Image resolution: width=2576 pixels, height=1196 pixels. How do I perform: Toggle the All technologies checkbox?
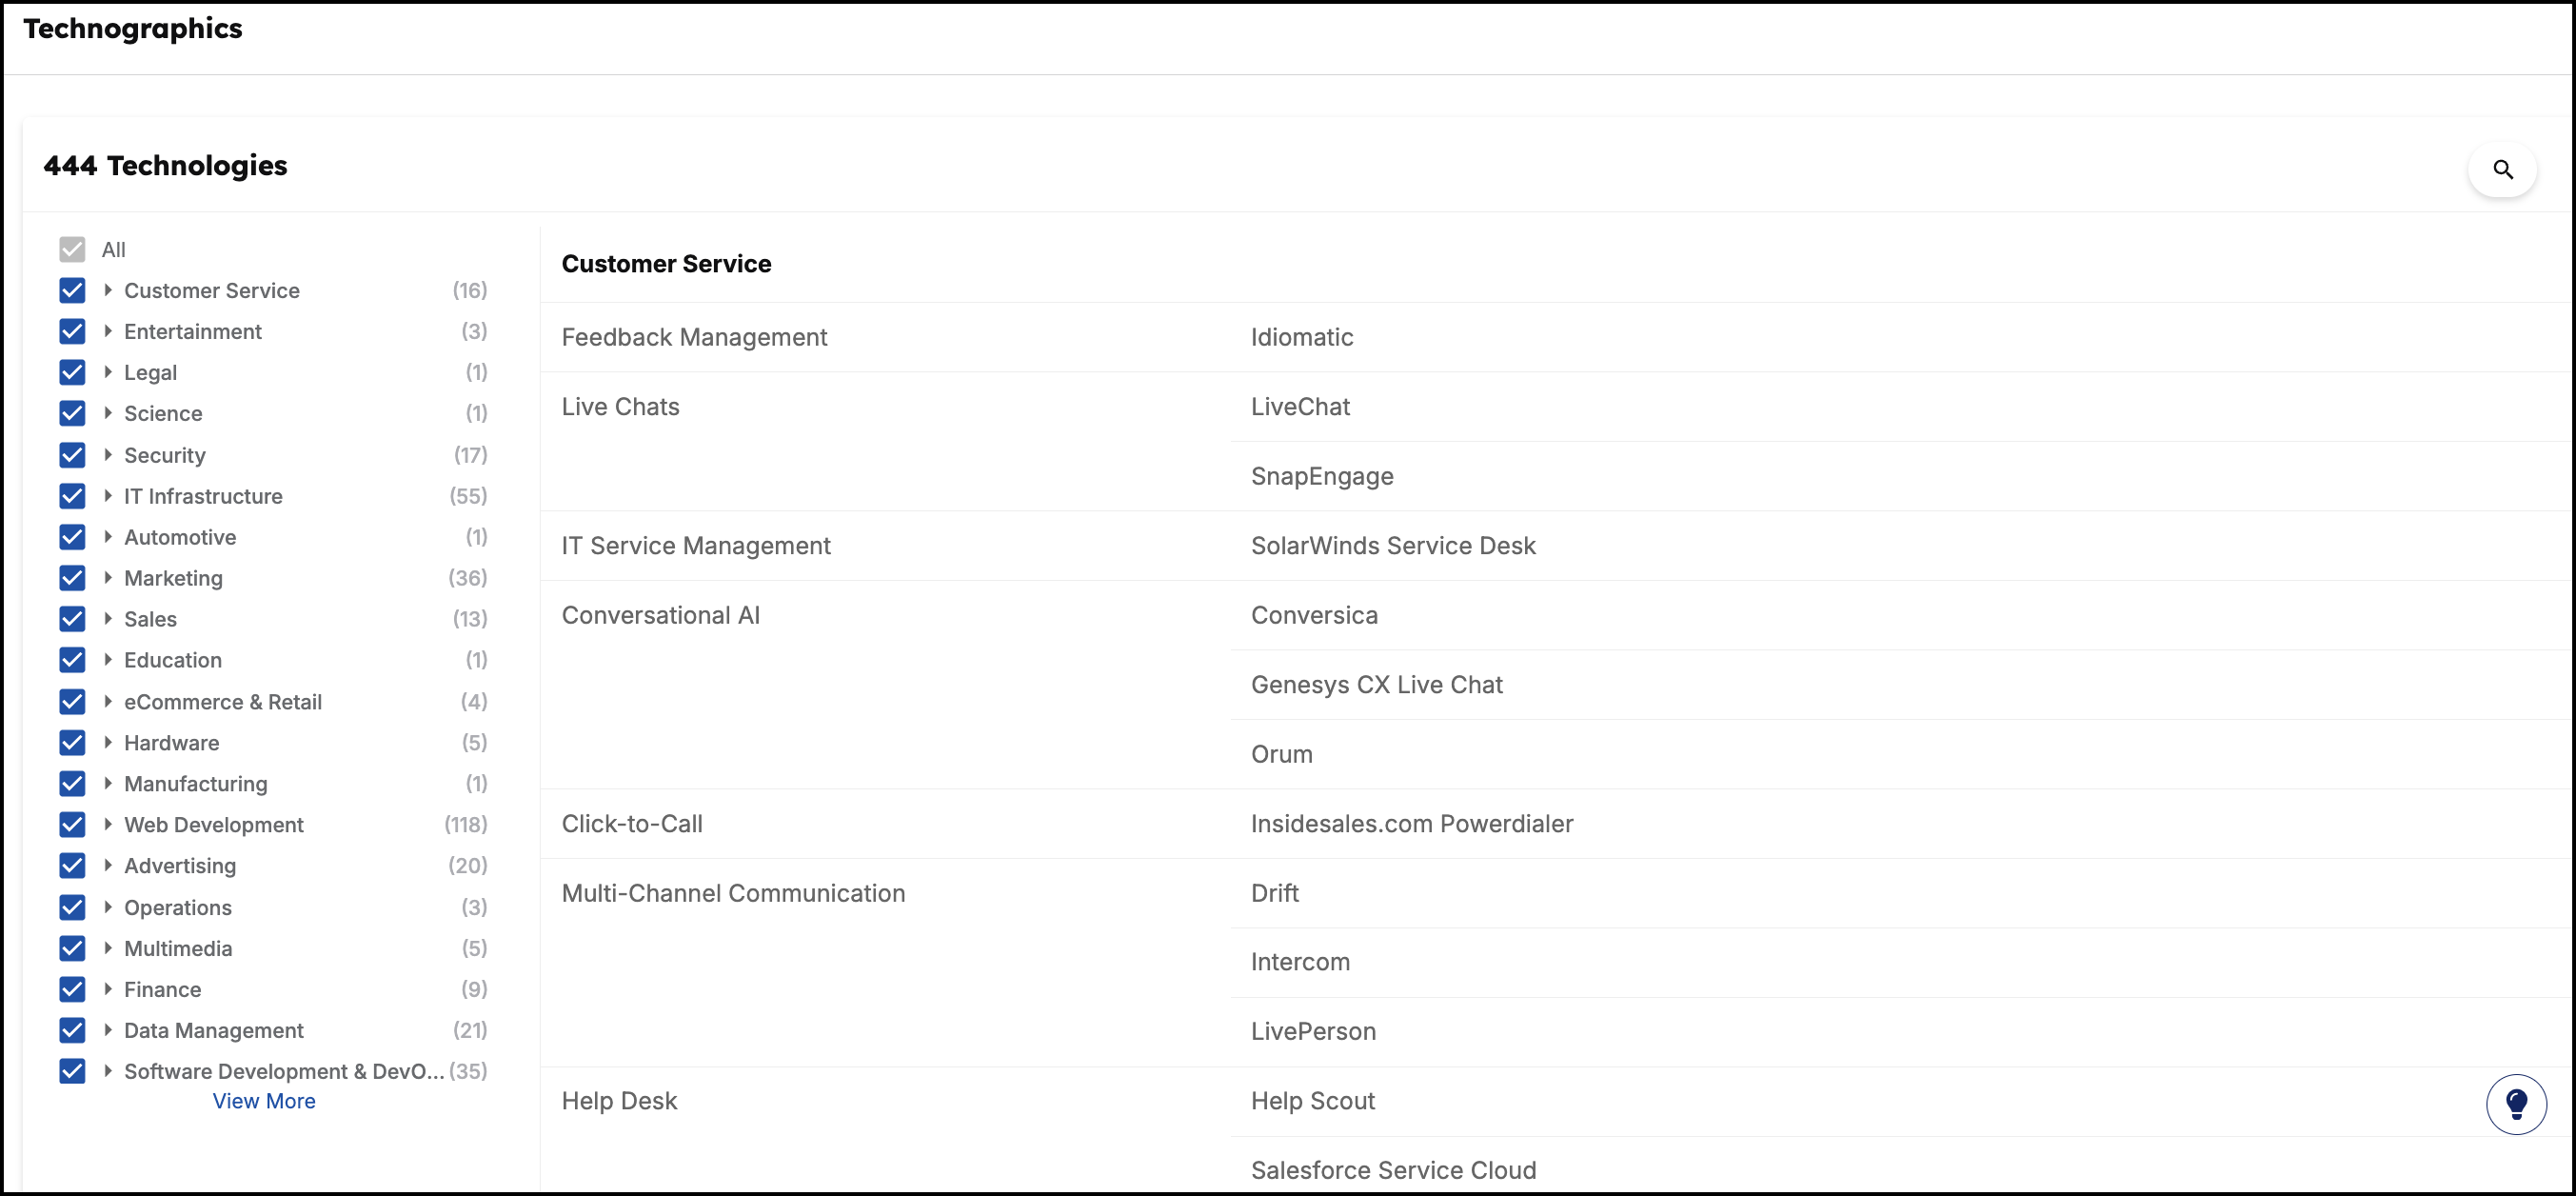coord(72,249)
